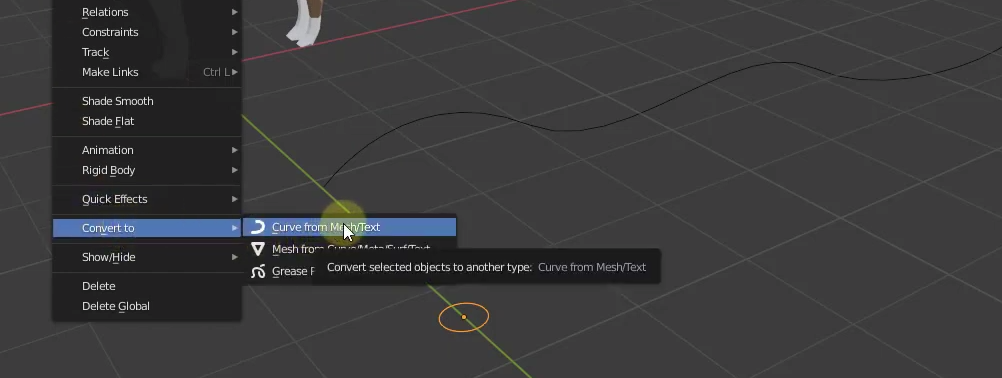Open the Show/Hide submenu
The image size is (1002, 378).
[x=146, y=257]
